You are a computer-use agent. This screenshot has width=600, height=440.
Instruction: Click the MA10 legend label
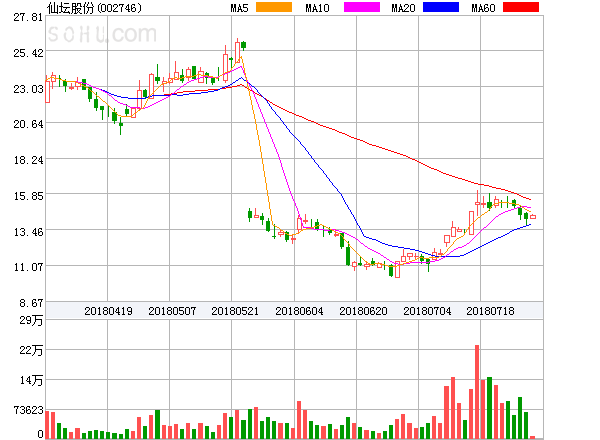click(317, 8)
